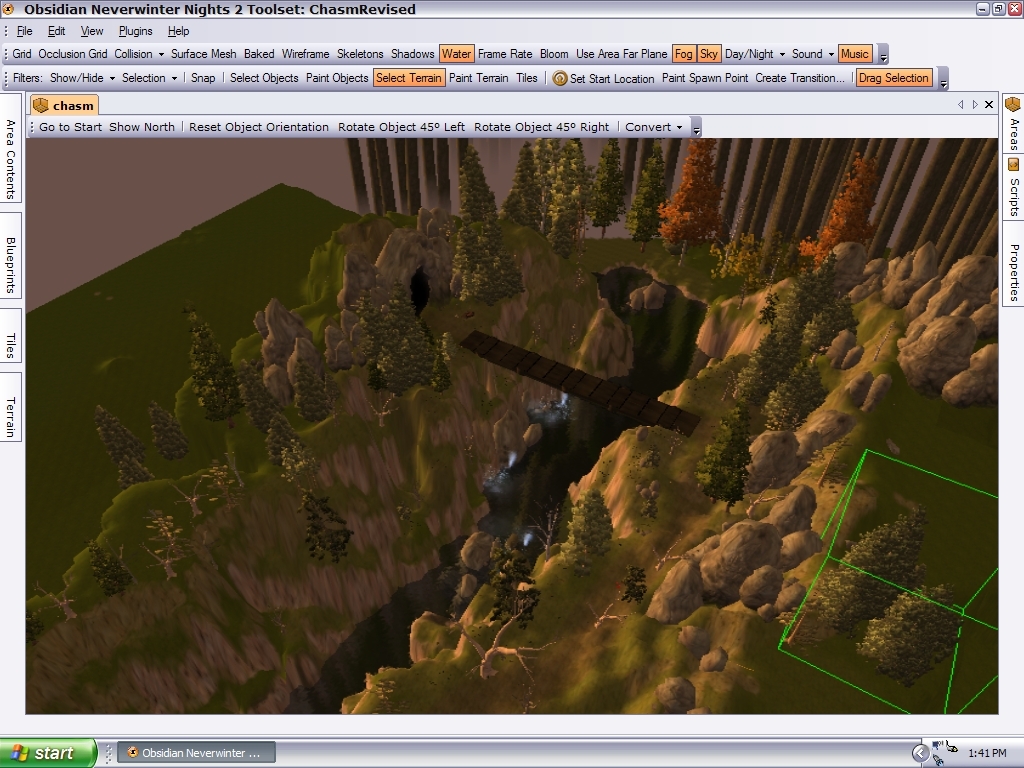Viewport: 1024px width, 768px height.
Task: Click the wooden bridge in the viewport
Action: click(x=580, y=381)
